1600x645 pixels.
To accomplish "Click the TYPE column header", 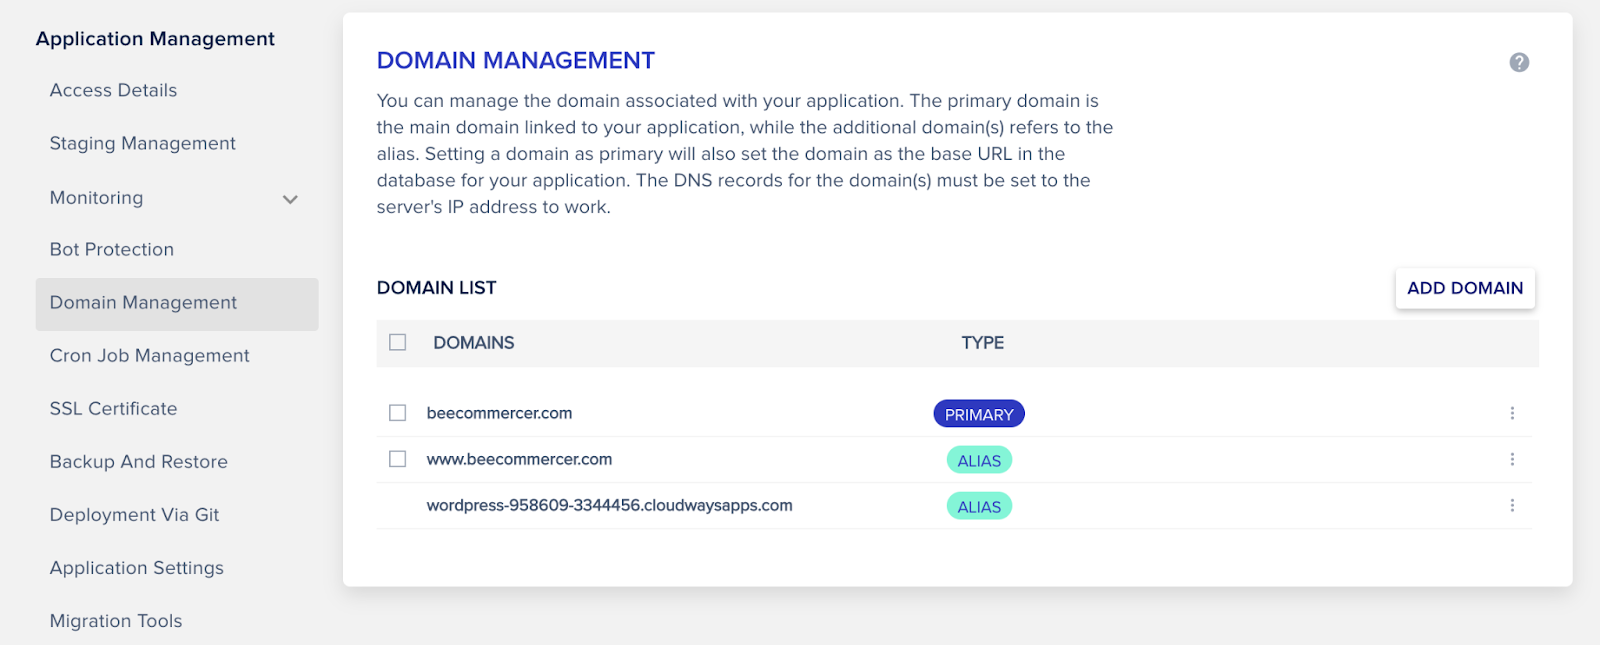I will coord(983,343).
